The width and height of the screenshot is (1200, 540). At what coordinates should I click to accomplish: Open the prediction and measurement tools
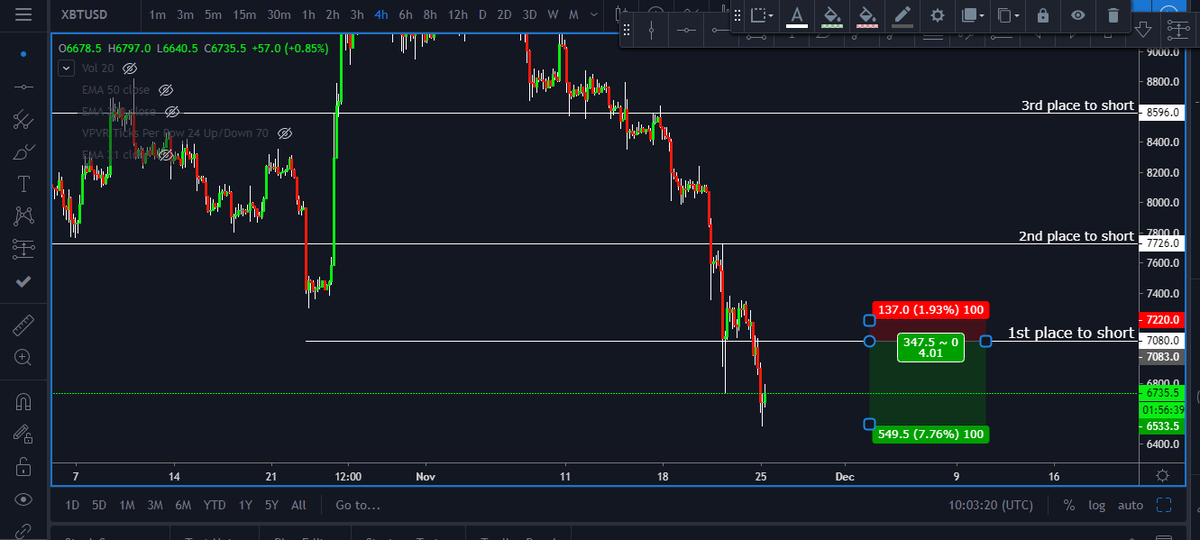(24, 249)
